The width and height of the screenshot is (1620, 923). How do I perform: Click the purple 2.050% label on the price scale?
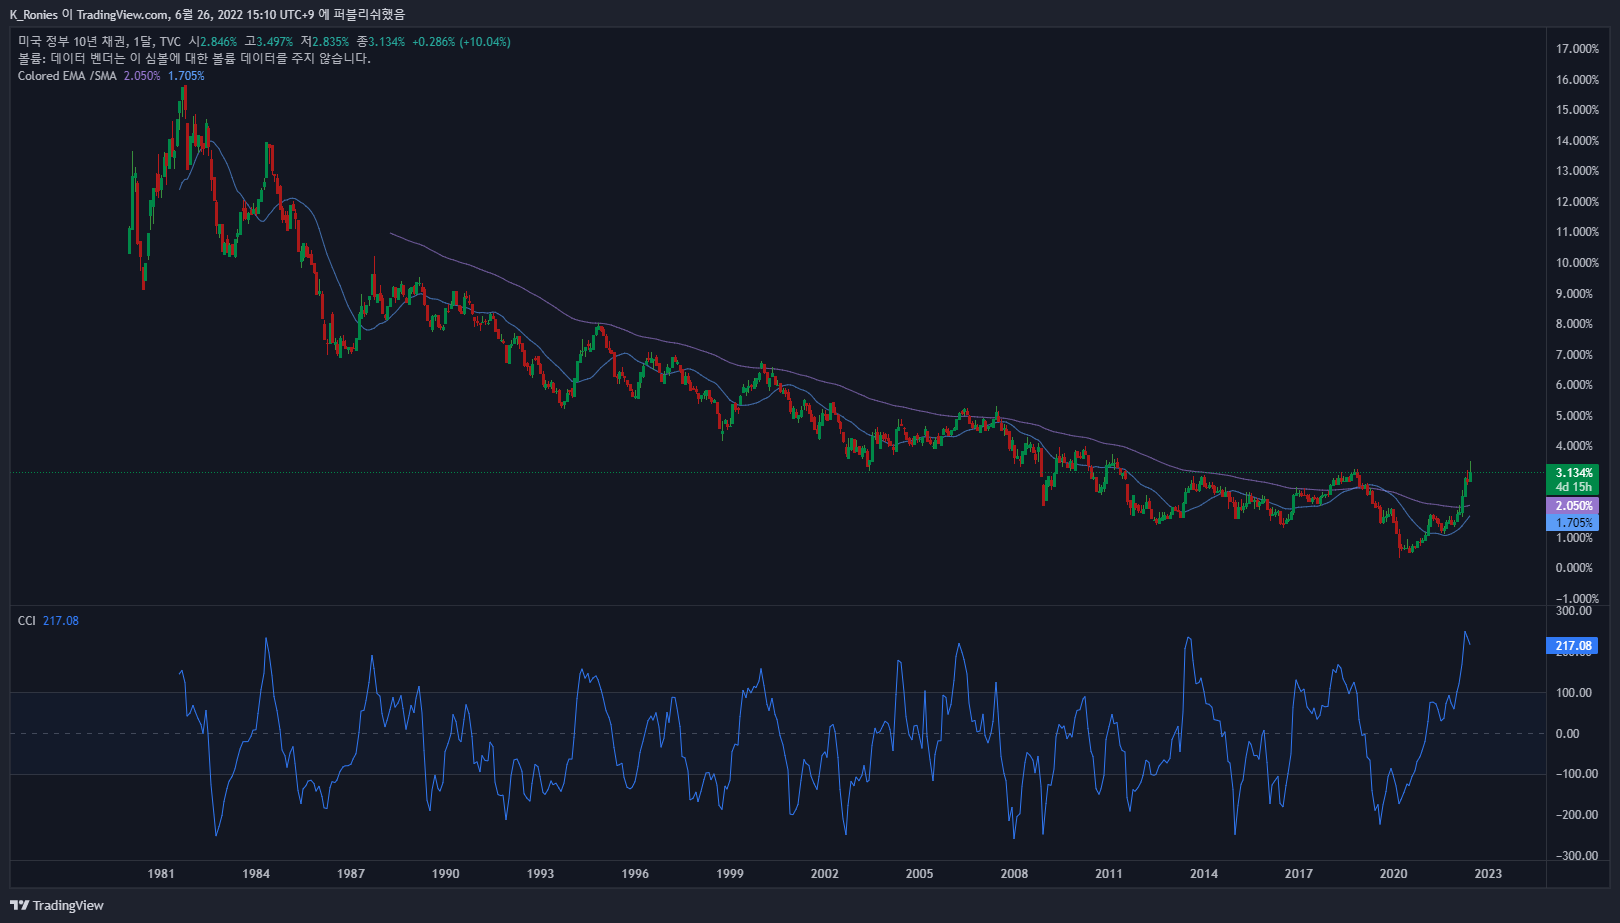pyautogui.click(x=1573, y=506)
